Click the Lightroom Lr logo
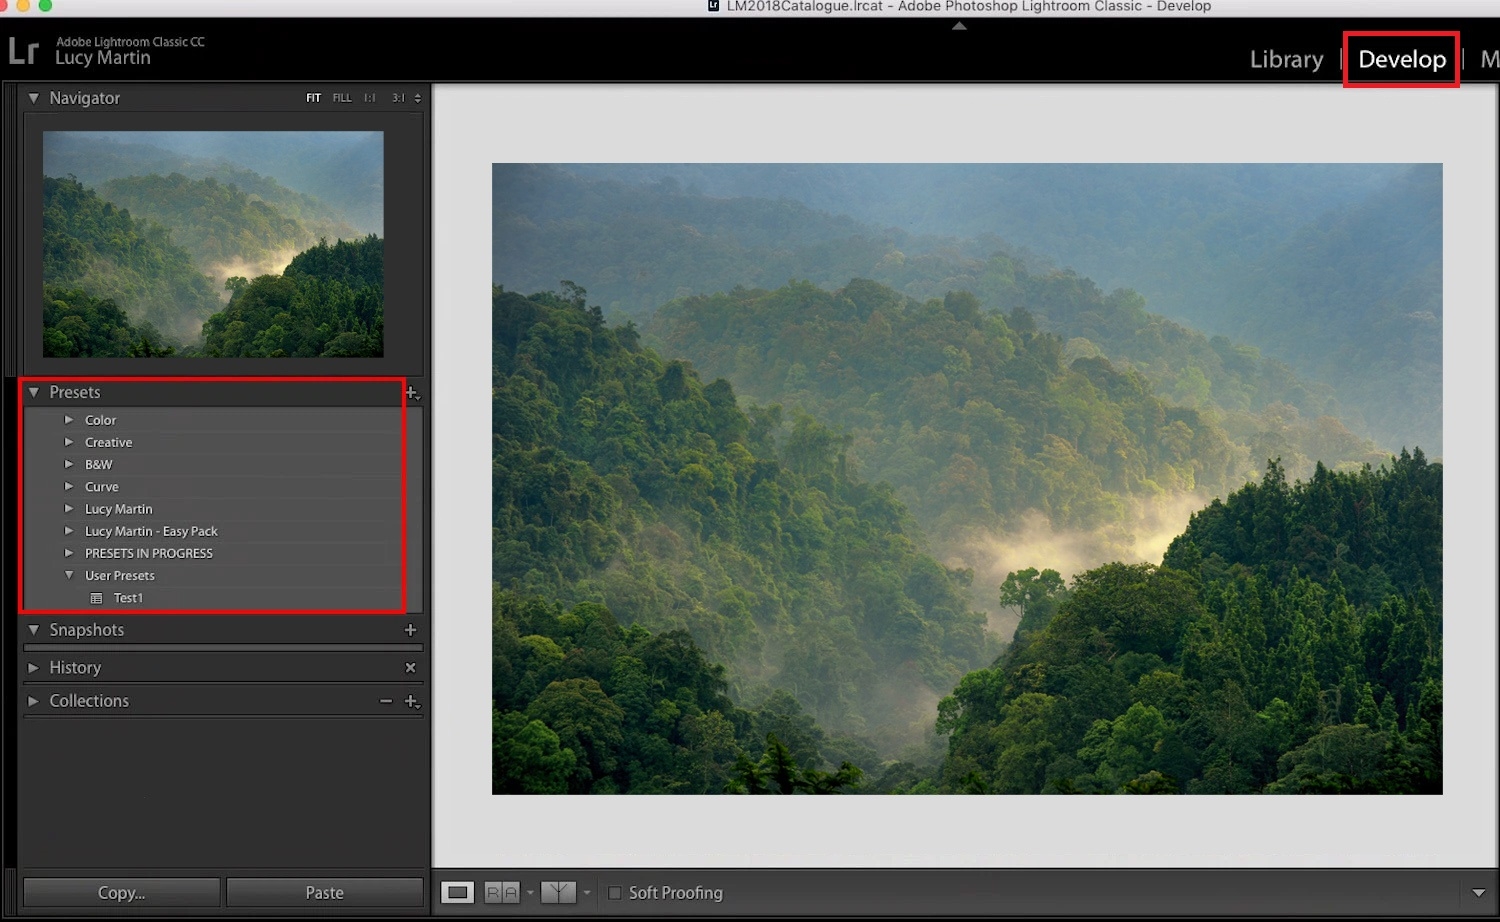This screenshot has width=1500, height=922. (x=24, y=50)
